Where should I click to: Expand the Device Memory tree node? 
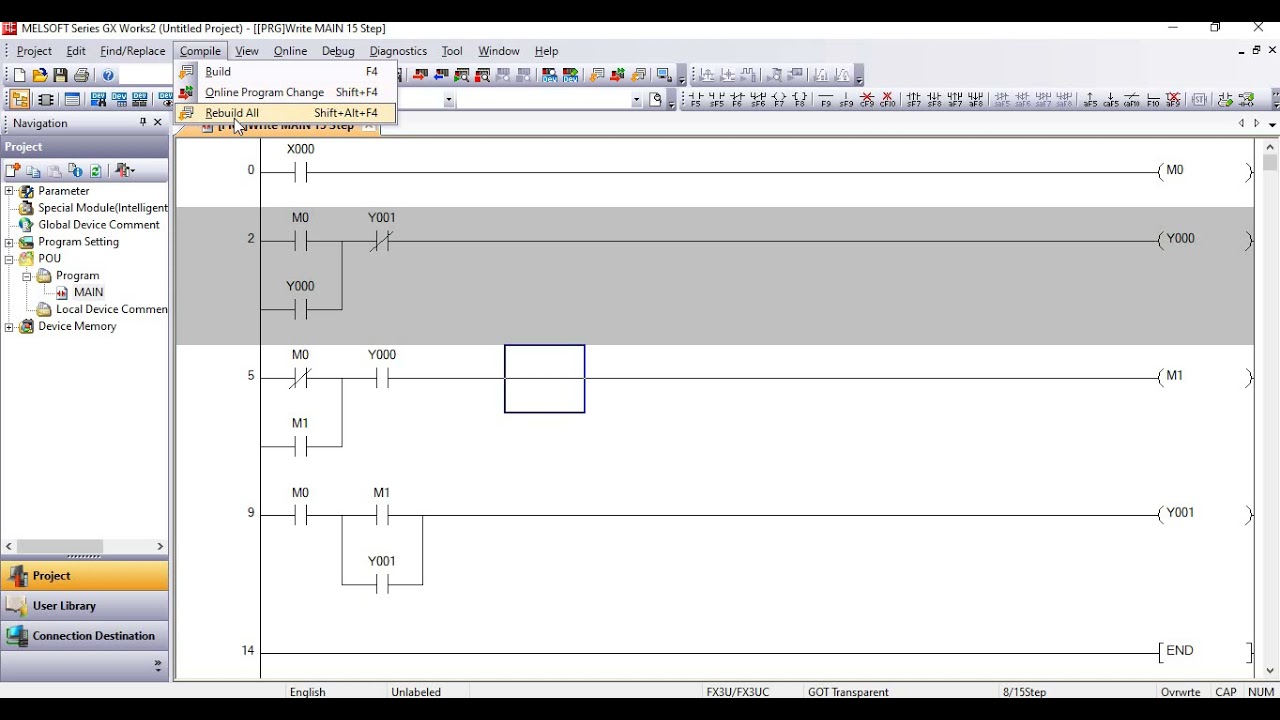(x=9, y=327)
